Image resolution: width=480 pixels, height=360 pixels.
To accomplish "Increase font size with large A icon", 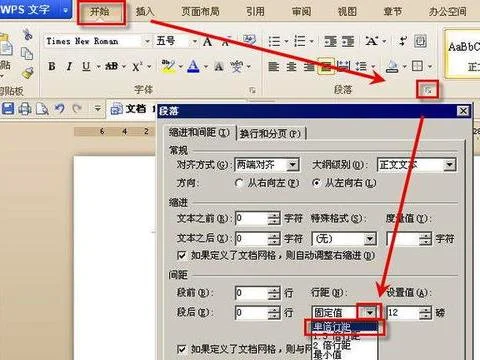I will coord(207,42).
